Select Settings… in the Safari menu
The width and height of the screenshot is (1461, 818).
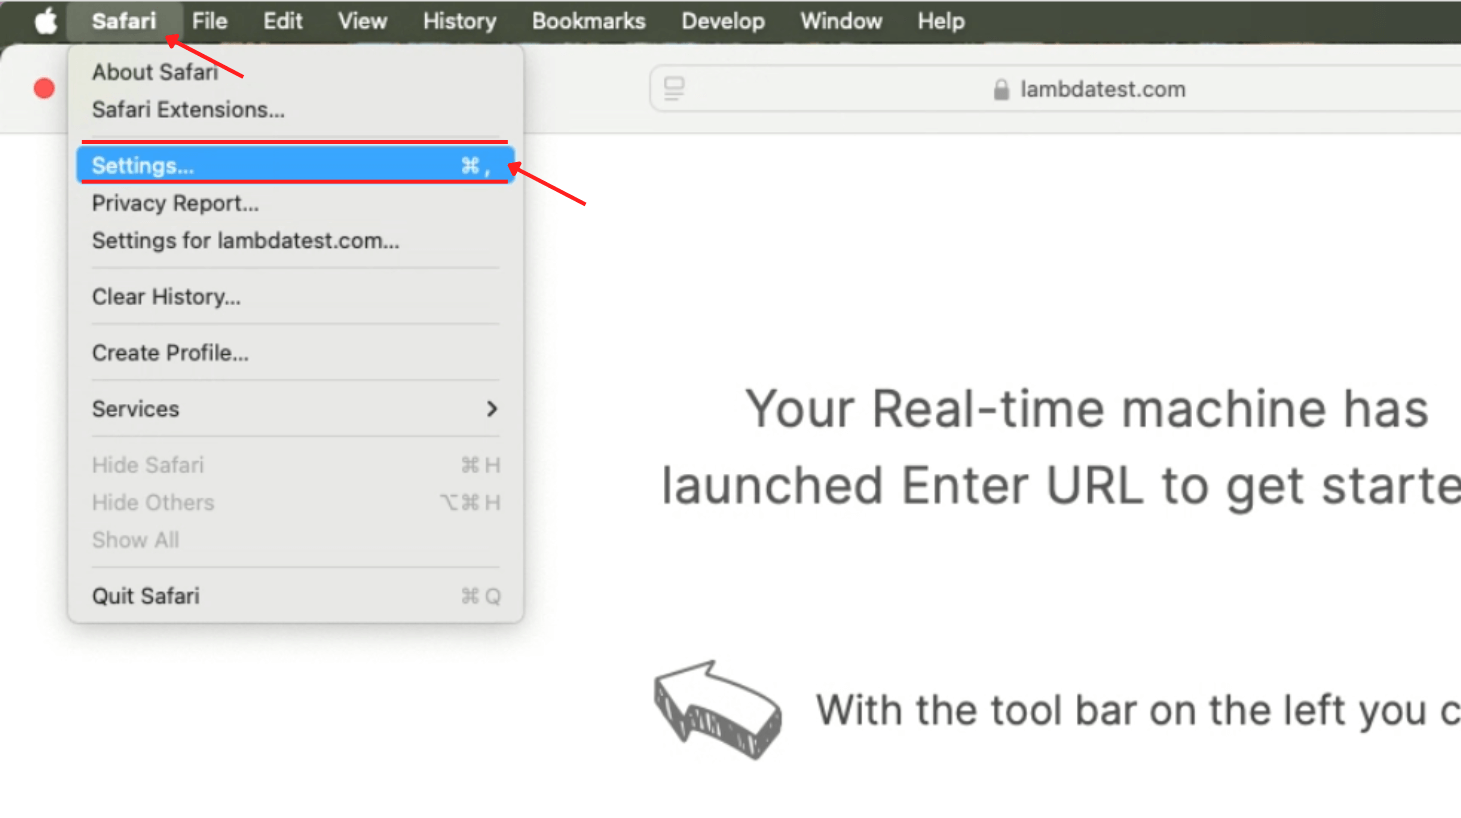(295, 166)
